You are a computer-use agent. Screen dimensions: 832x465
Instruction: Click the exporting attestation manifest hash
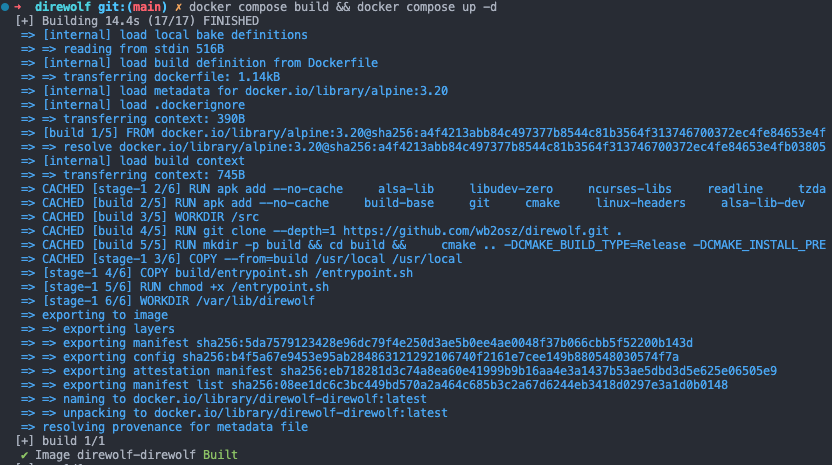528,371
